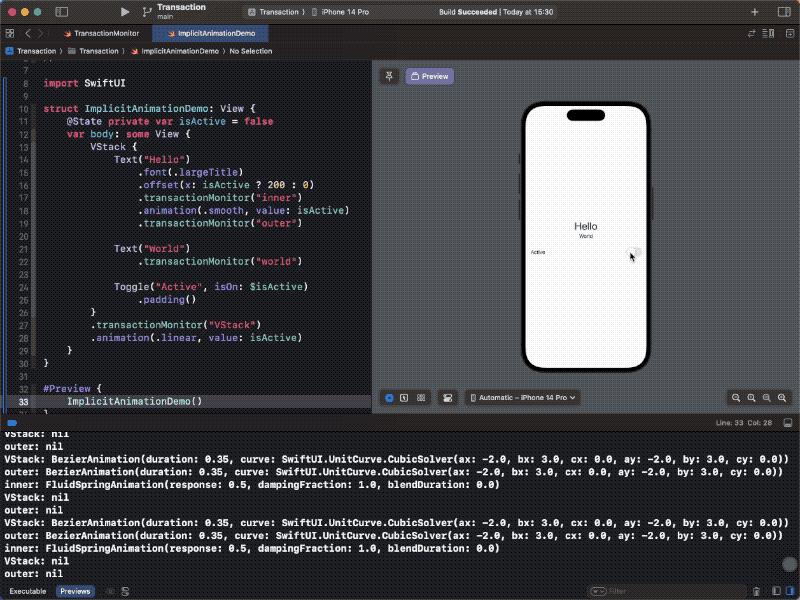This screenshot has width=800, height=600.
Task: Switch console source to Executable
Action: tap(28, 591)
